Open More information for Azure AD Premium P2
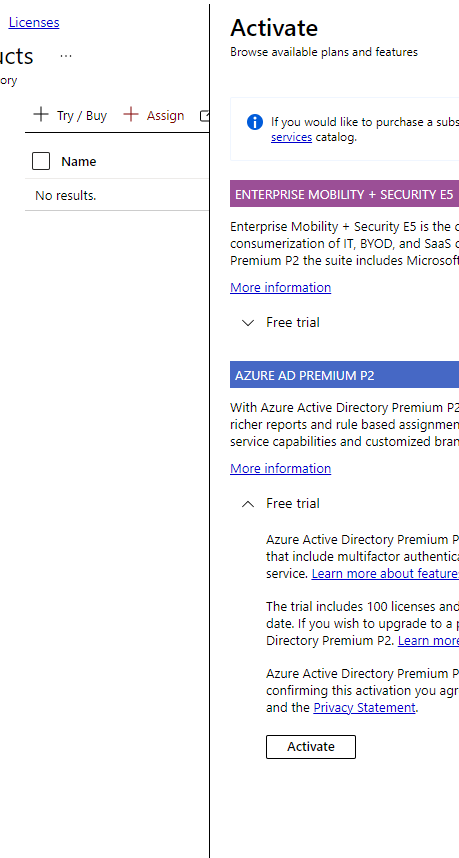This screenshot has height=858, width=459. (281, 469)
